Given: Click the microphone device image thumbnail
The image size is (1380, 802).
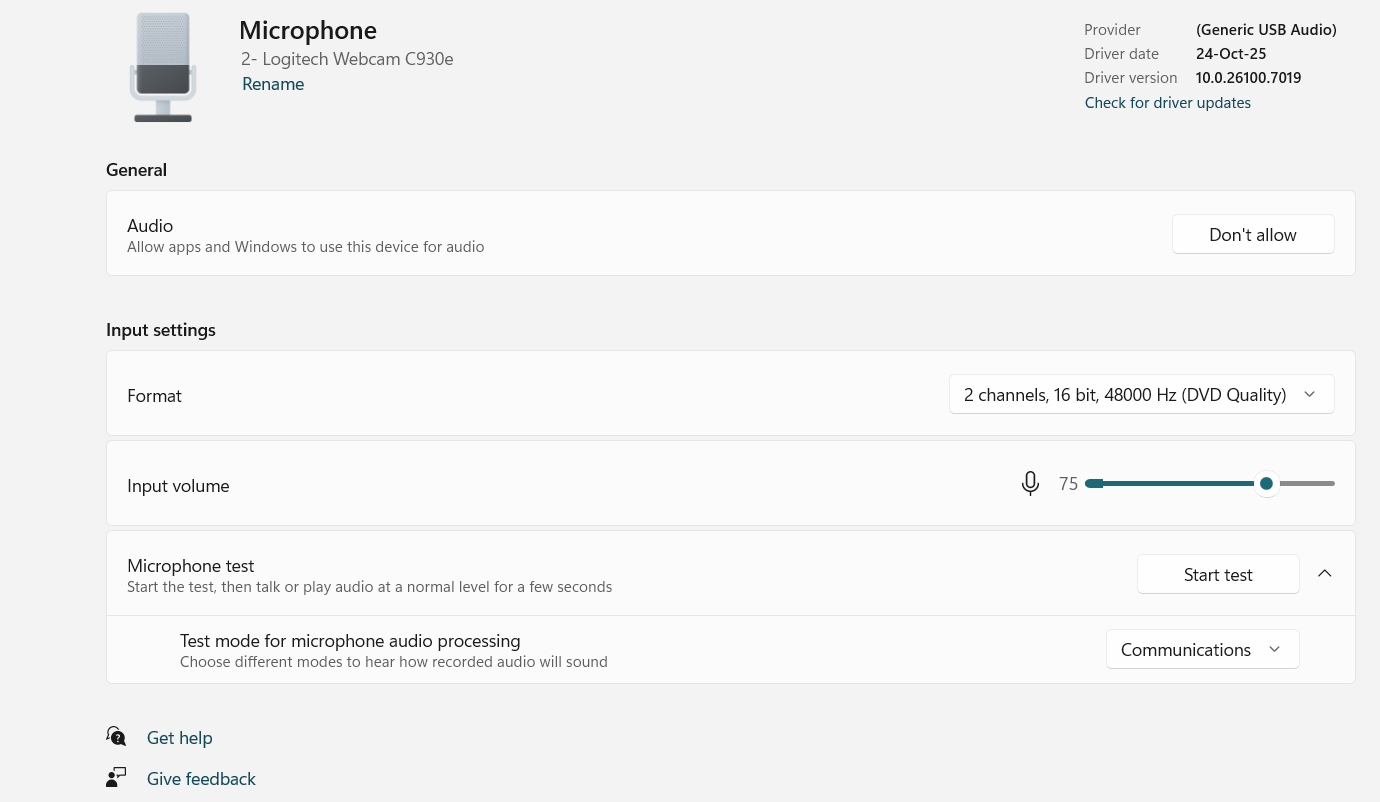Looking at the screenshot, I should click(163, 67).
